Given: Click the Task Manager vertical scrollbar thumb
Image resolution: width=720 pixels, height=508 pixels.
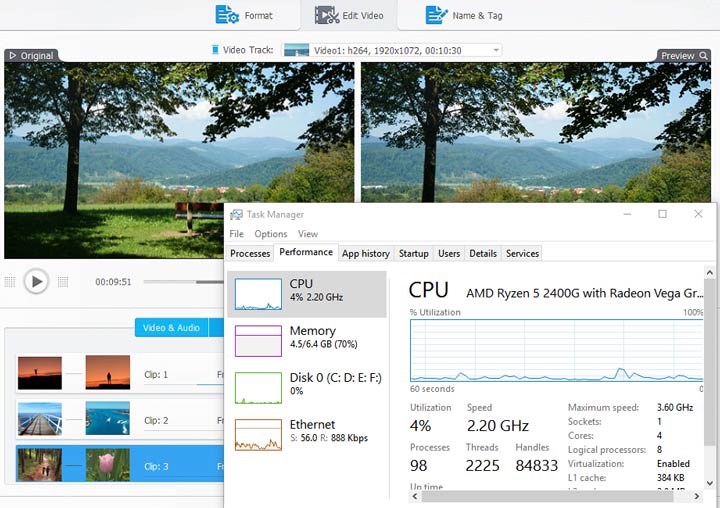Looking at the screenshot, I should pyautogui.click(x=709, y=361).
